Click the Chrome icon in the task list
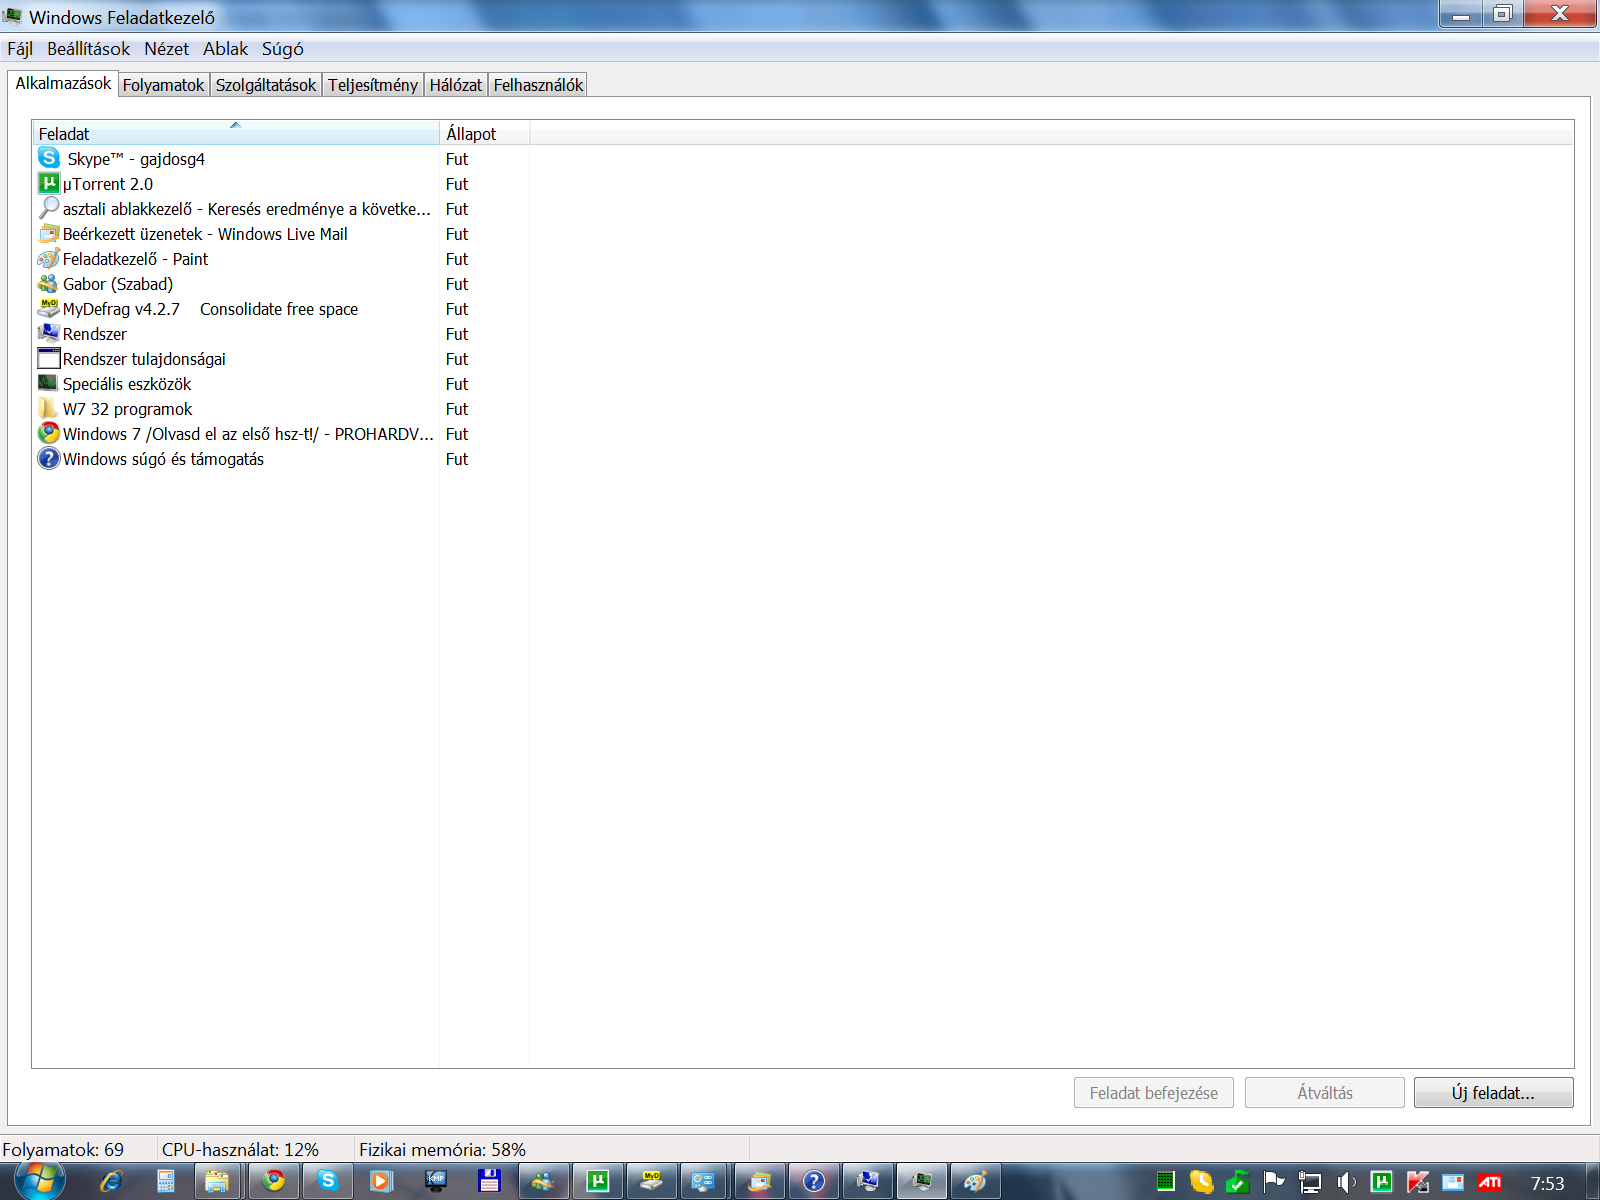Screen dimensions: 1600x1200 coord(49,433)
